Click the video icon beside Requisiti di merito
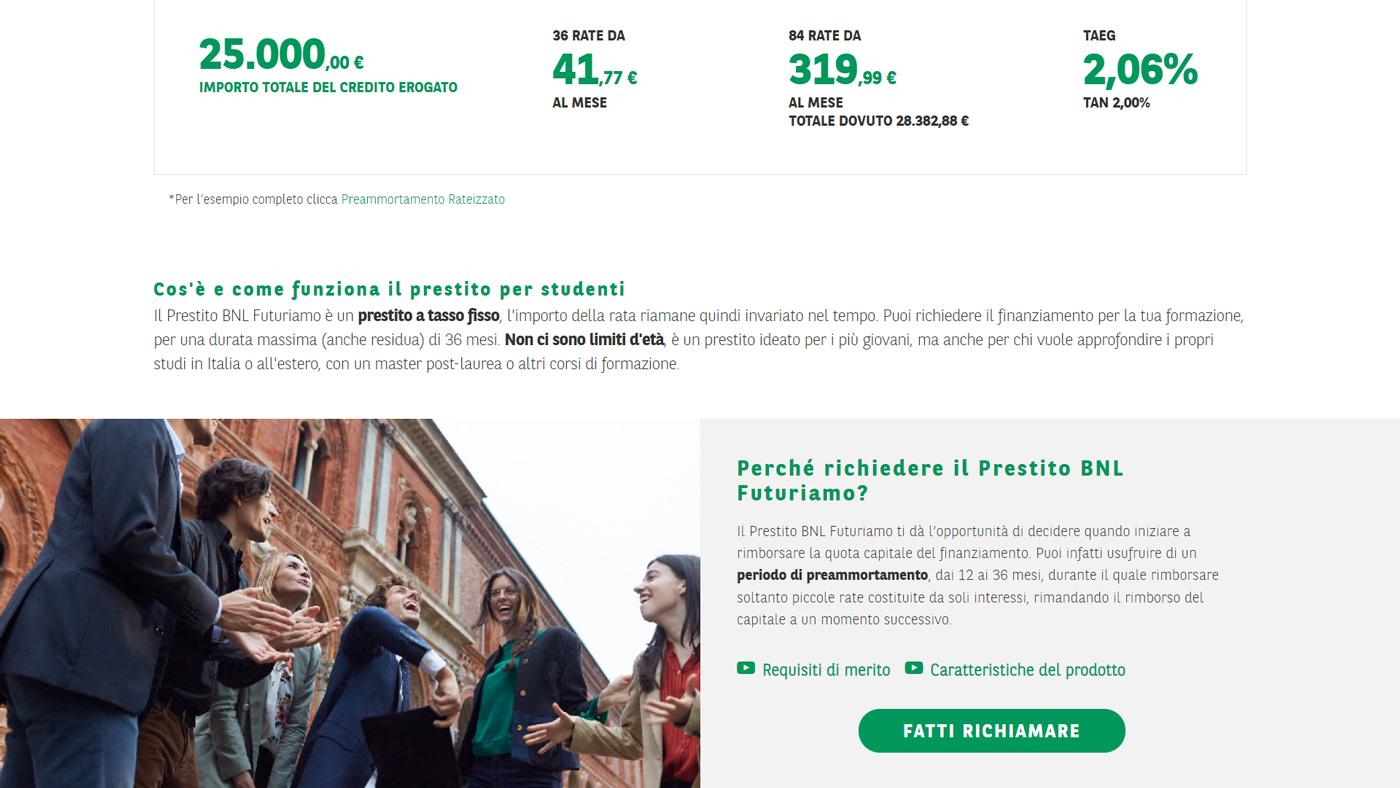 746,668
